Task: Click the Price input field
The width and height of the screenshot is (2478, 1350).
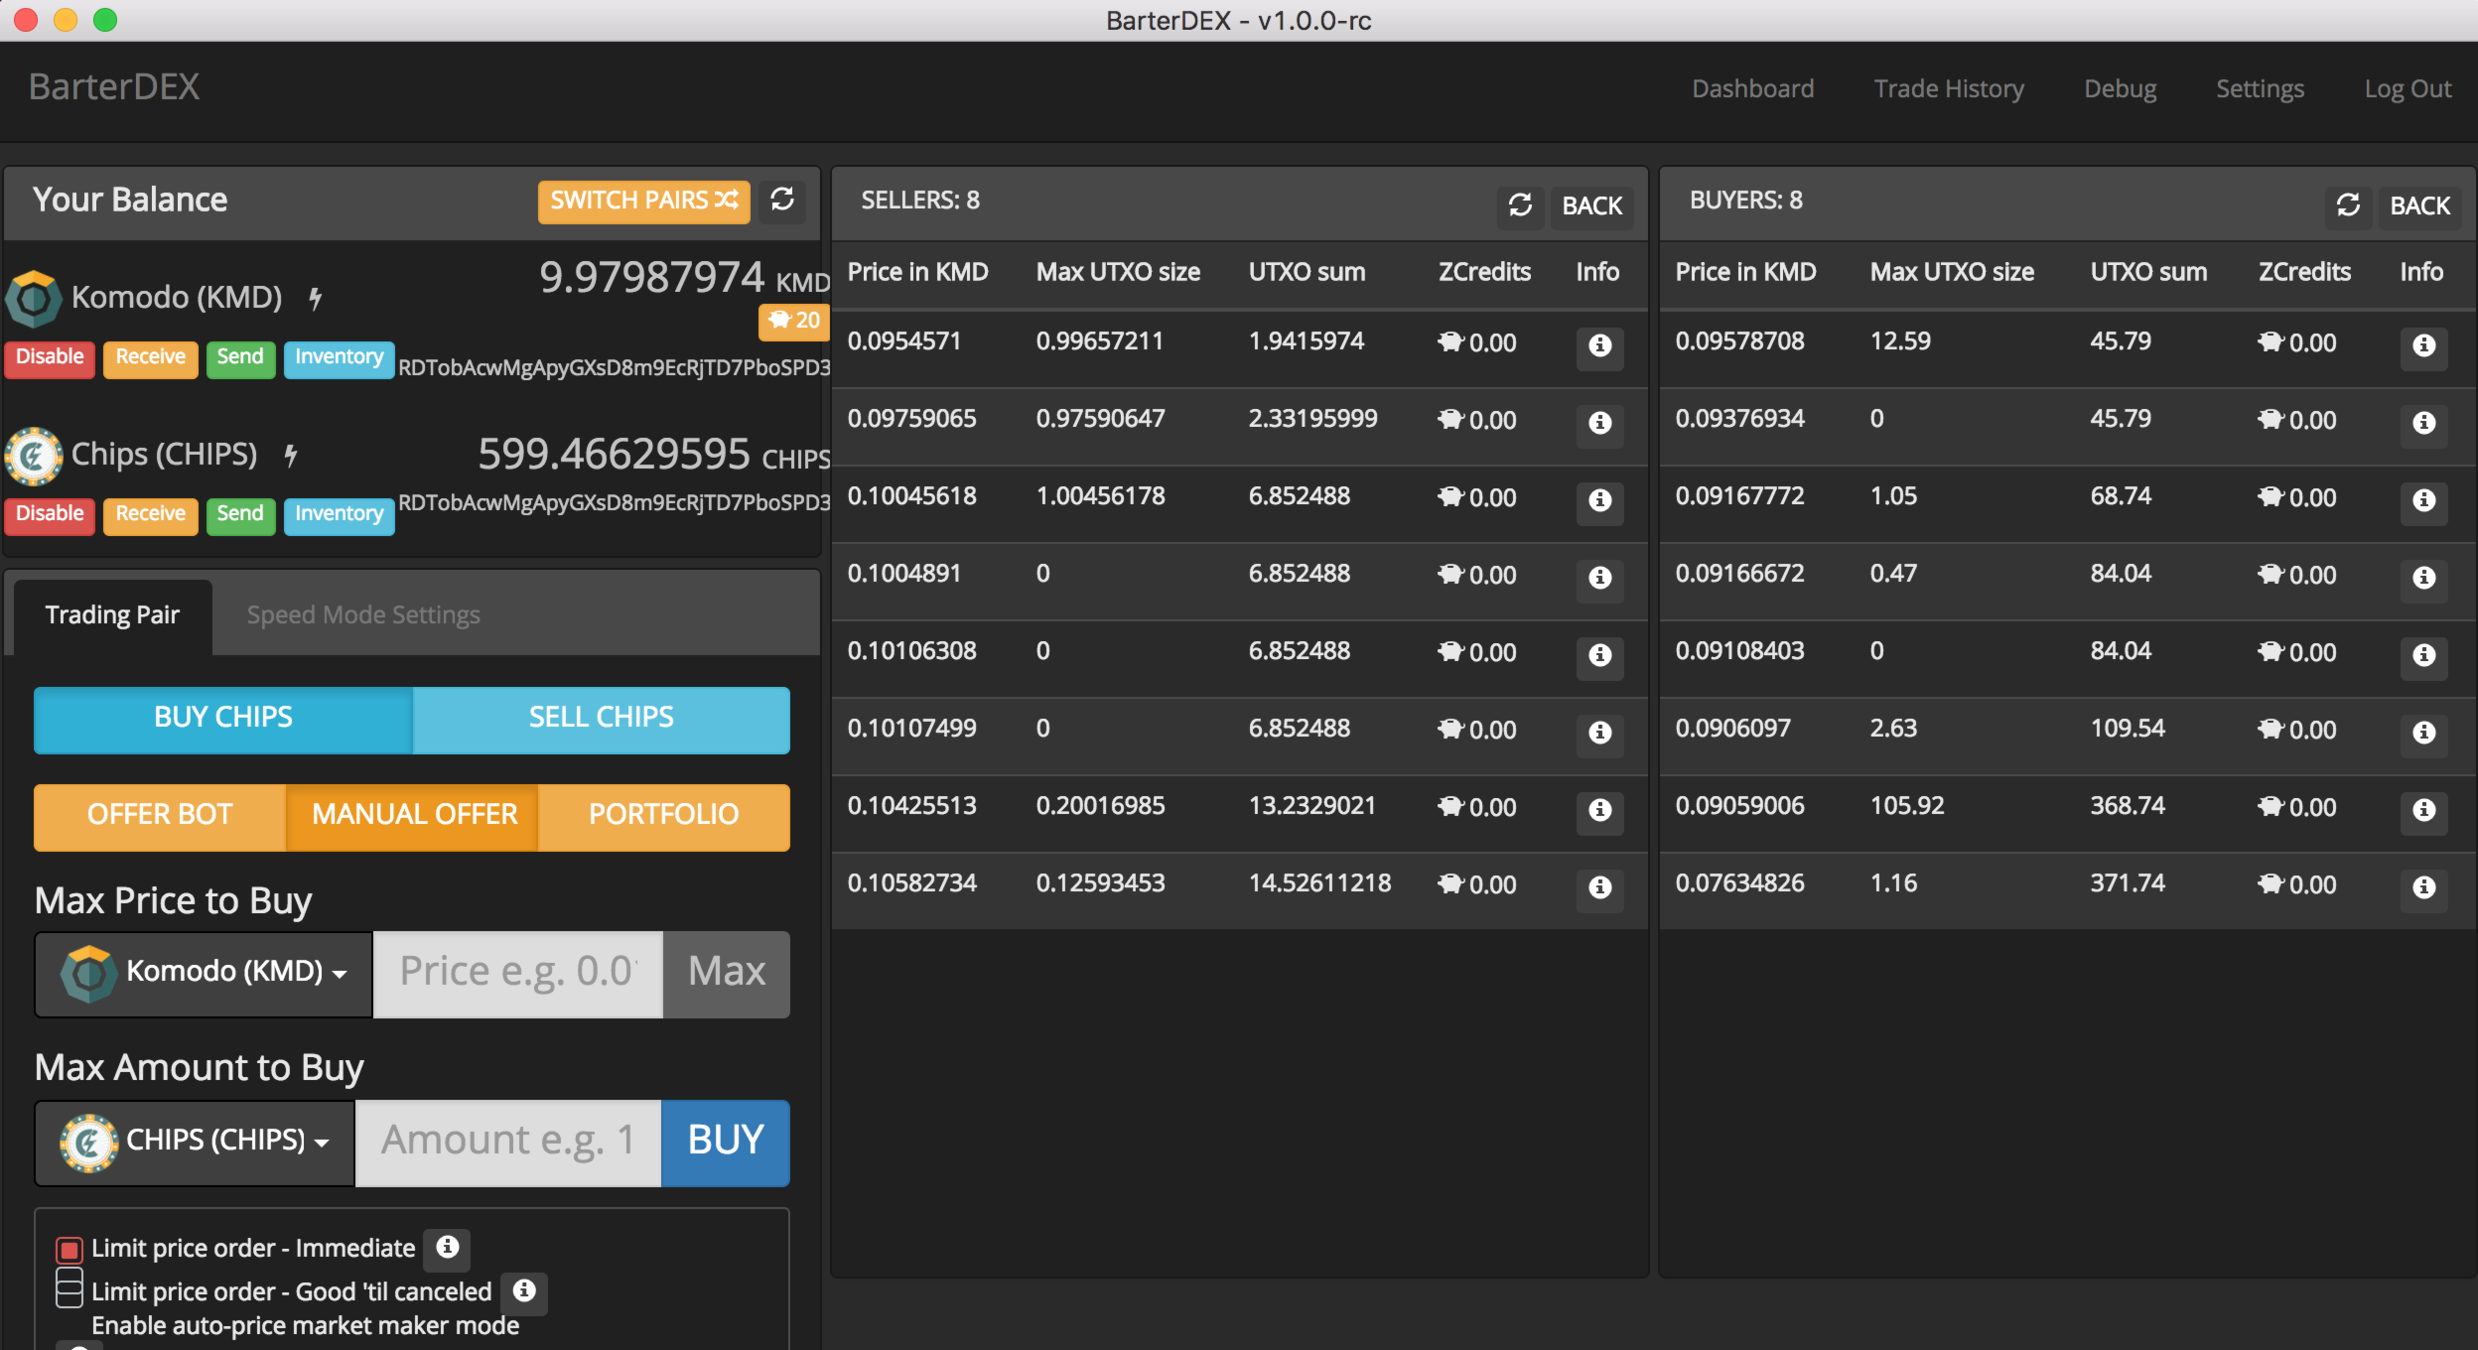Action: point(517,972)
